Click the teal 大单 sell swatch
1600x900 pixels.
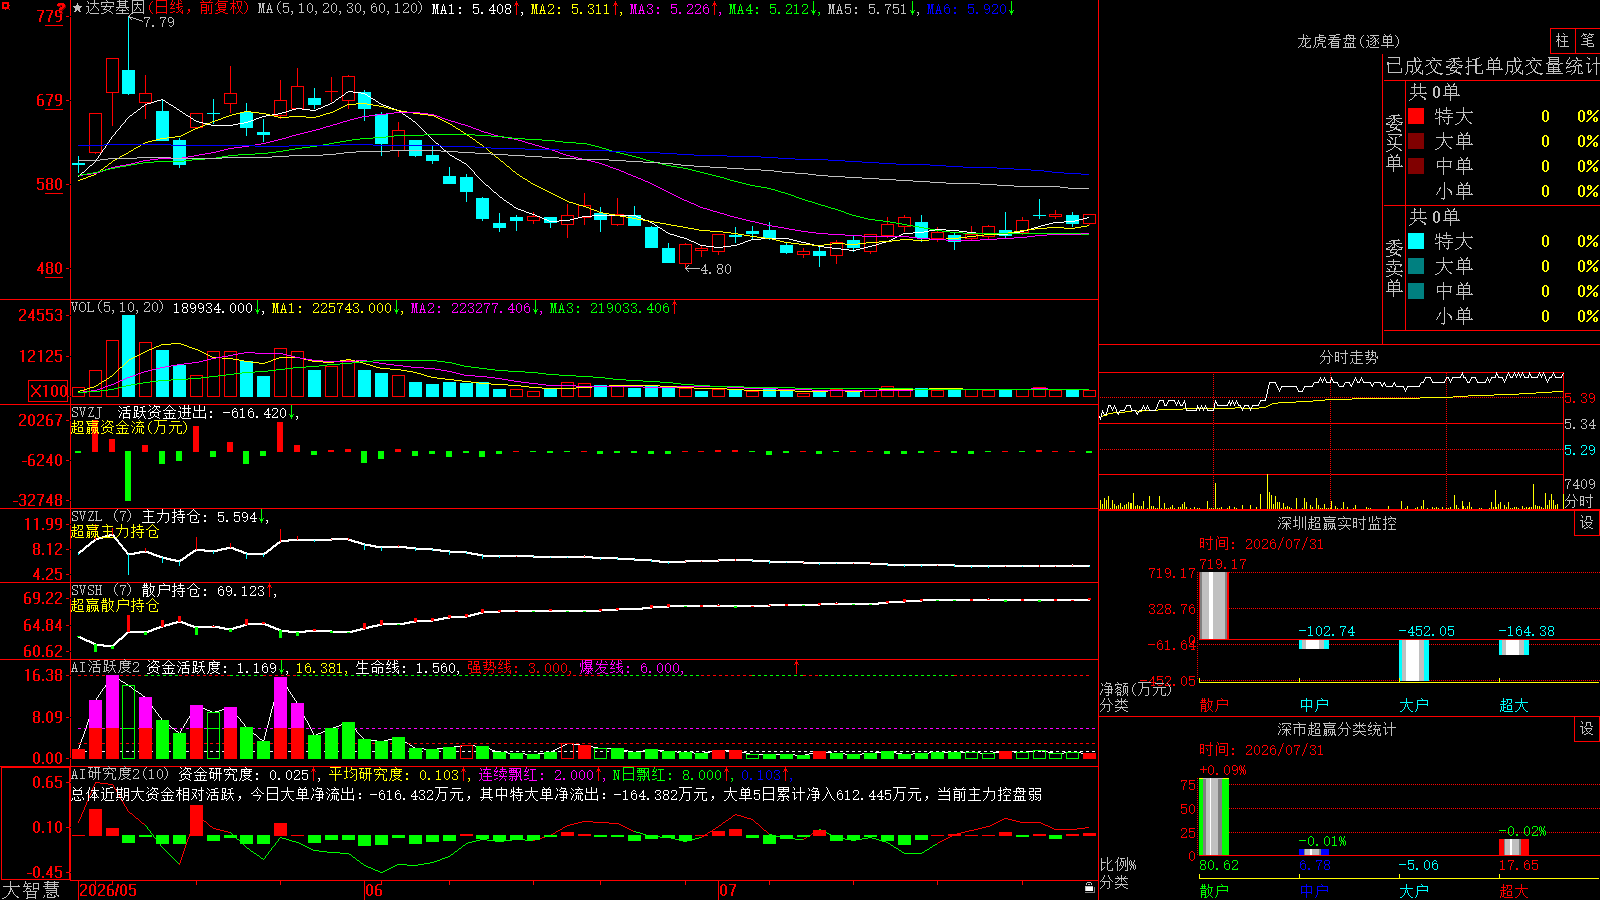pyautogui.click(x=1416, y=266)
